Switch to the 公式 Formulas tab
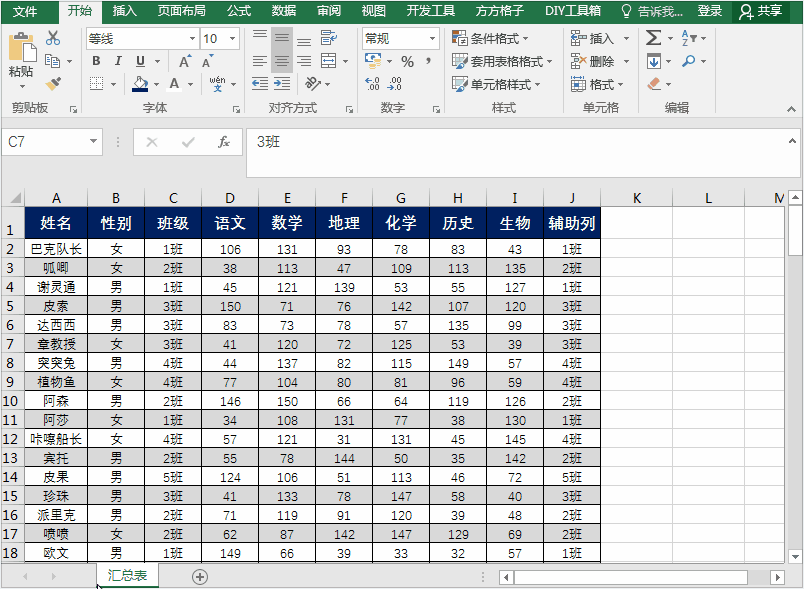The height and width of the screenshot is (589, 804). tap(239, 11)
